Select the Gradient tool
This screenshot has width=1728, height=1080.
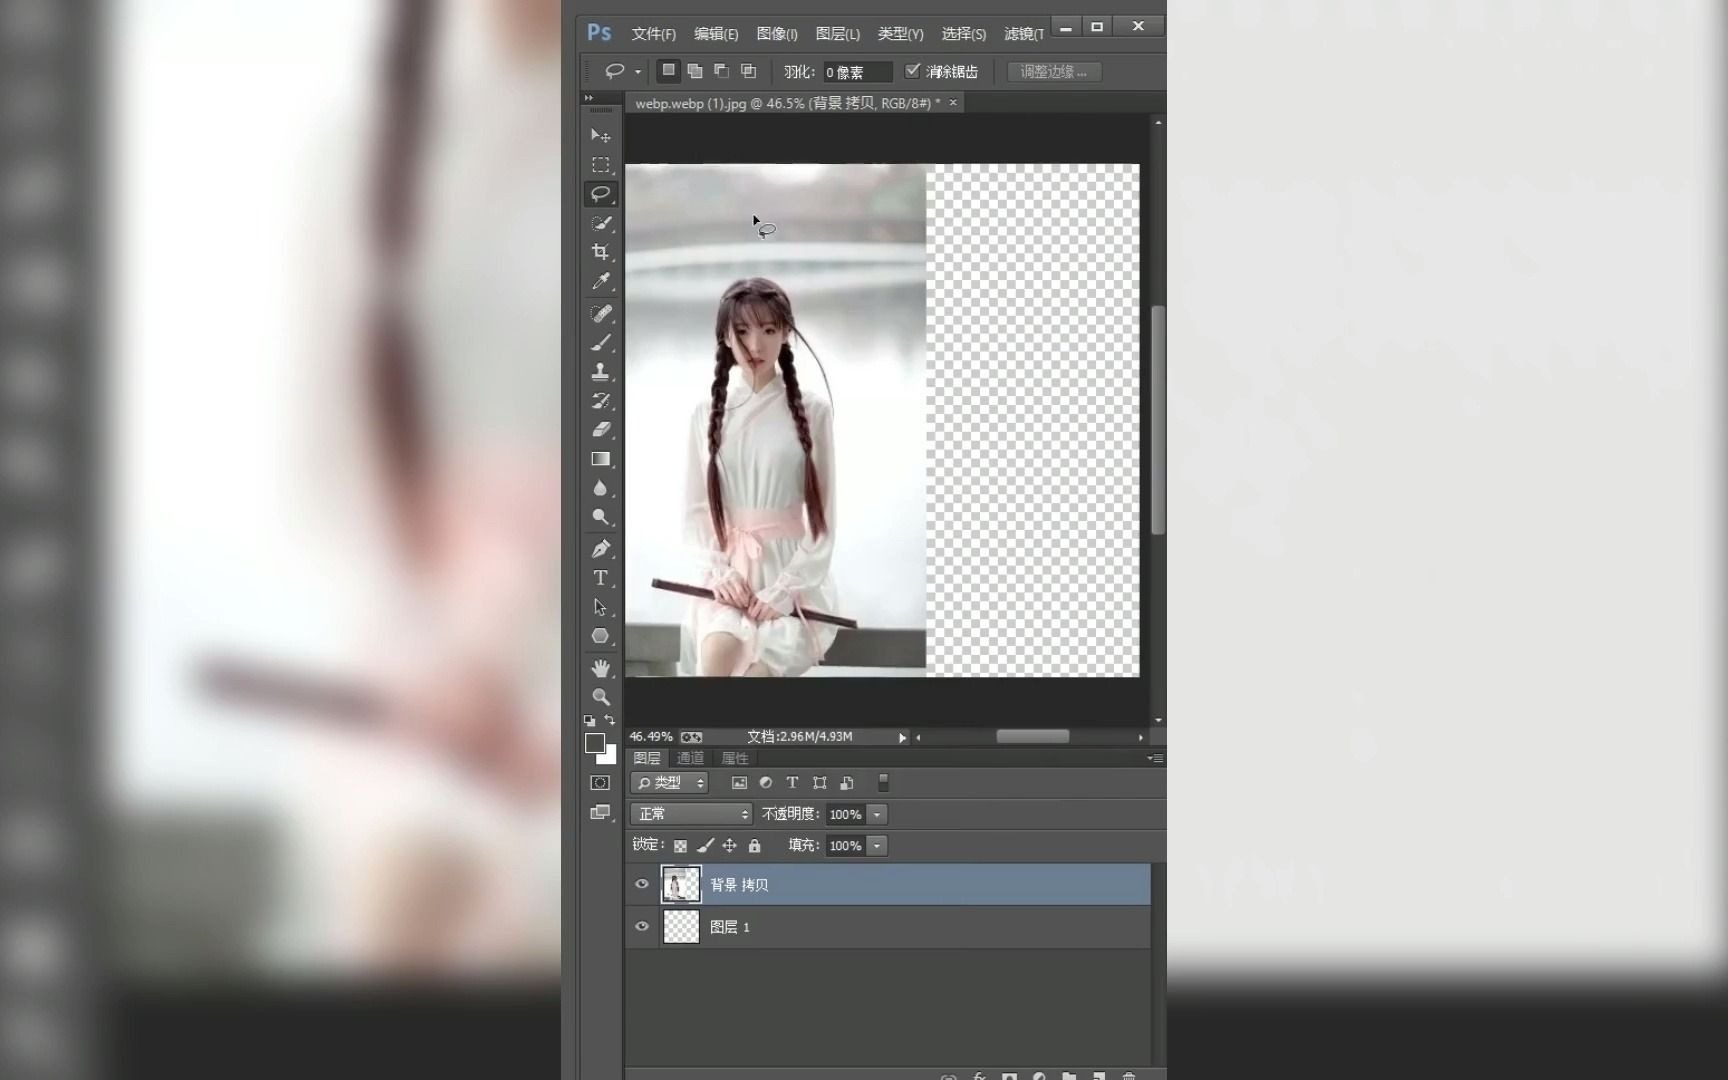600,459
